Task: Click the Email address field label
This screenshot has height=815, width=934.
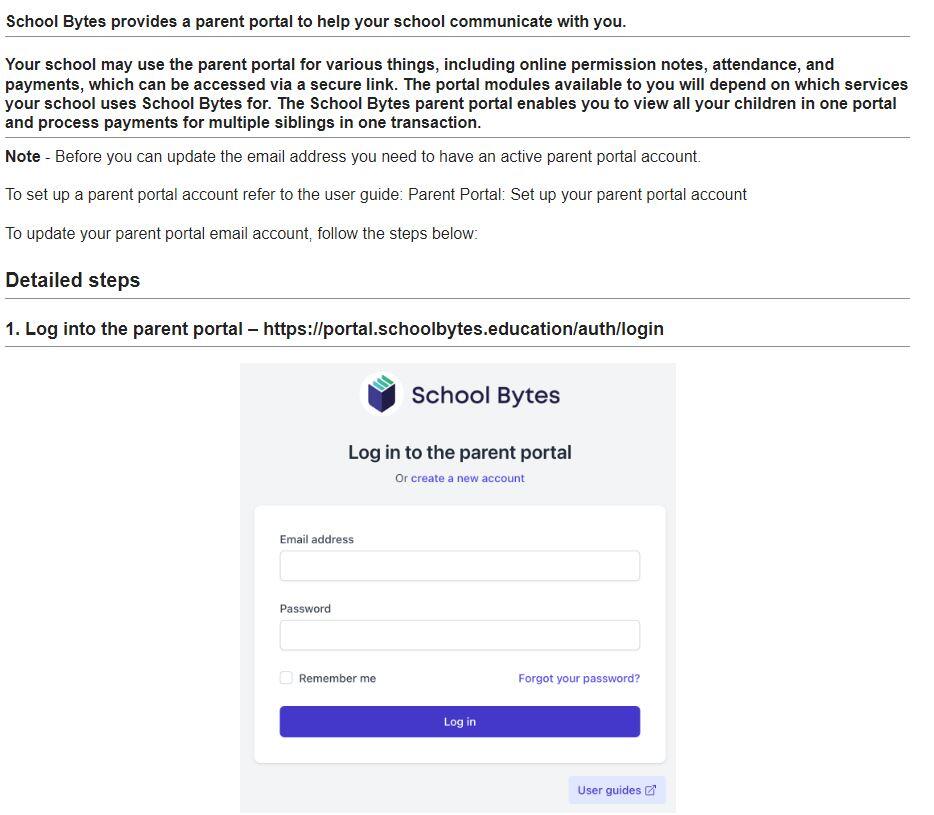Action: pos(317,539)
